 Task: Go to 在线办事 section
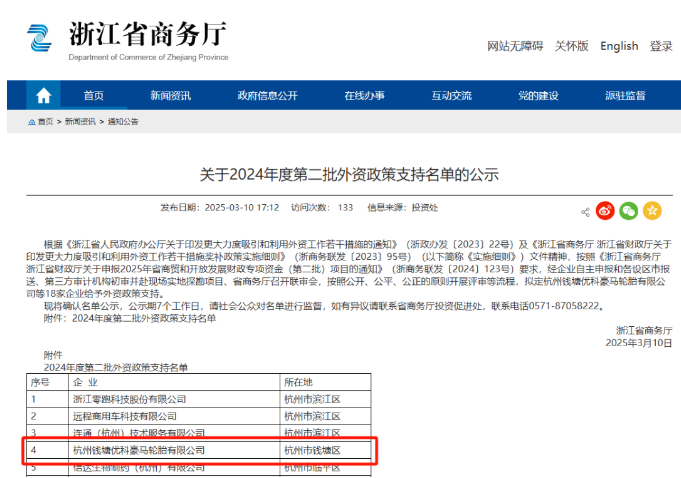pos(364,96)
